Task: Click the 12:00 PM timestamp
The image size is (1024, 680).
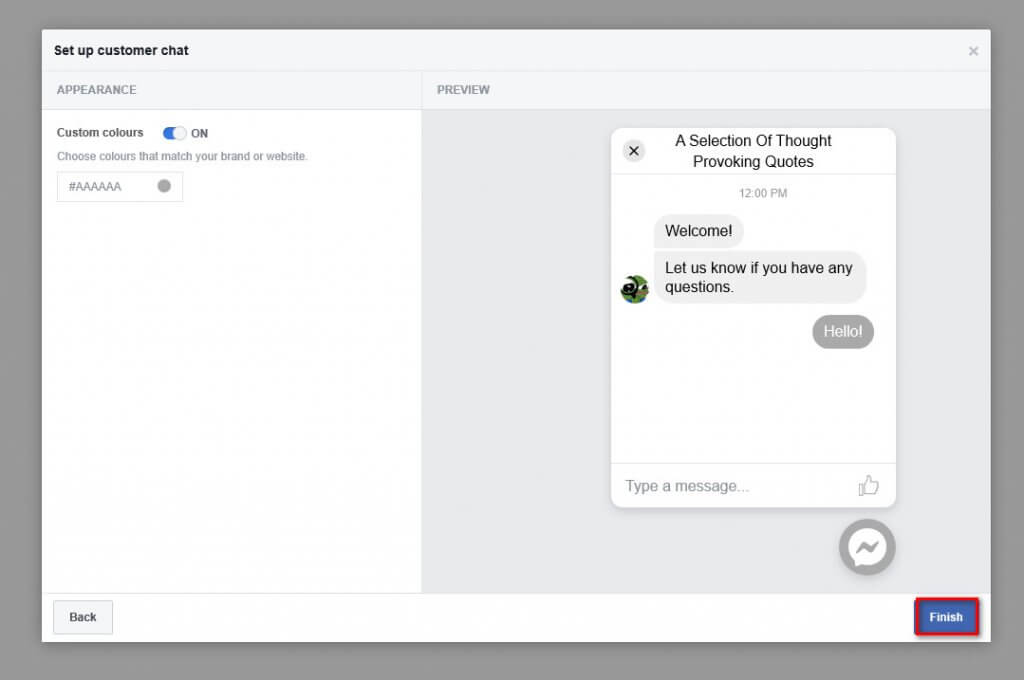Action: pos(763,193)
